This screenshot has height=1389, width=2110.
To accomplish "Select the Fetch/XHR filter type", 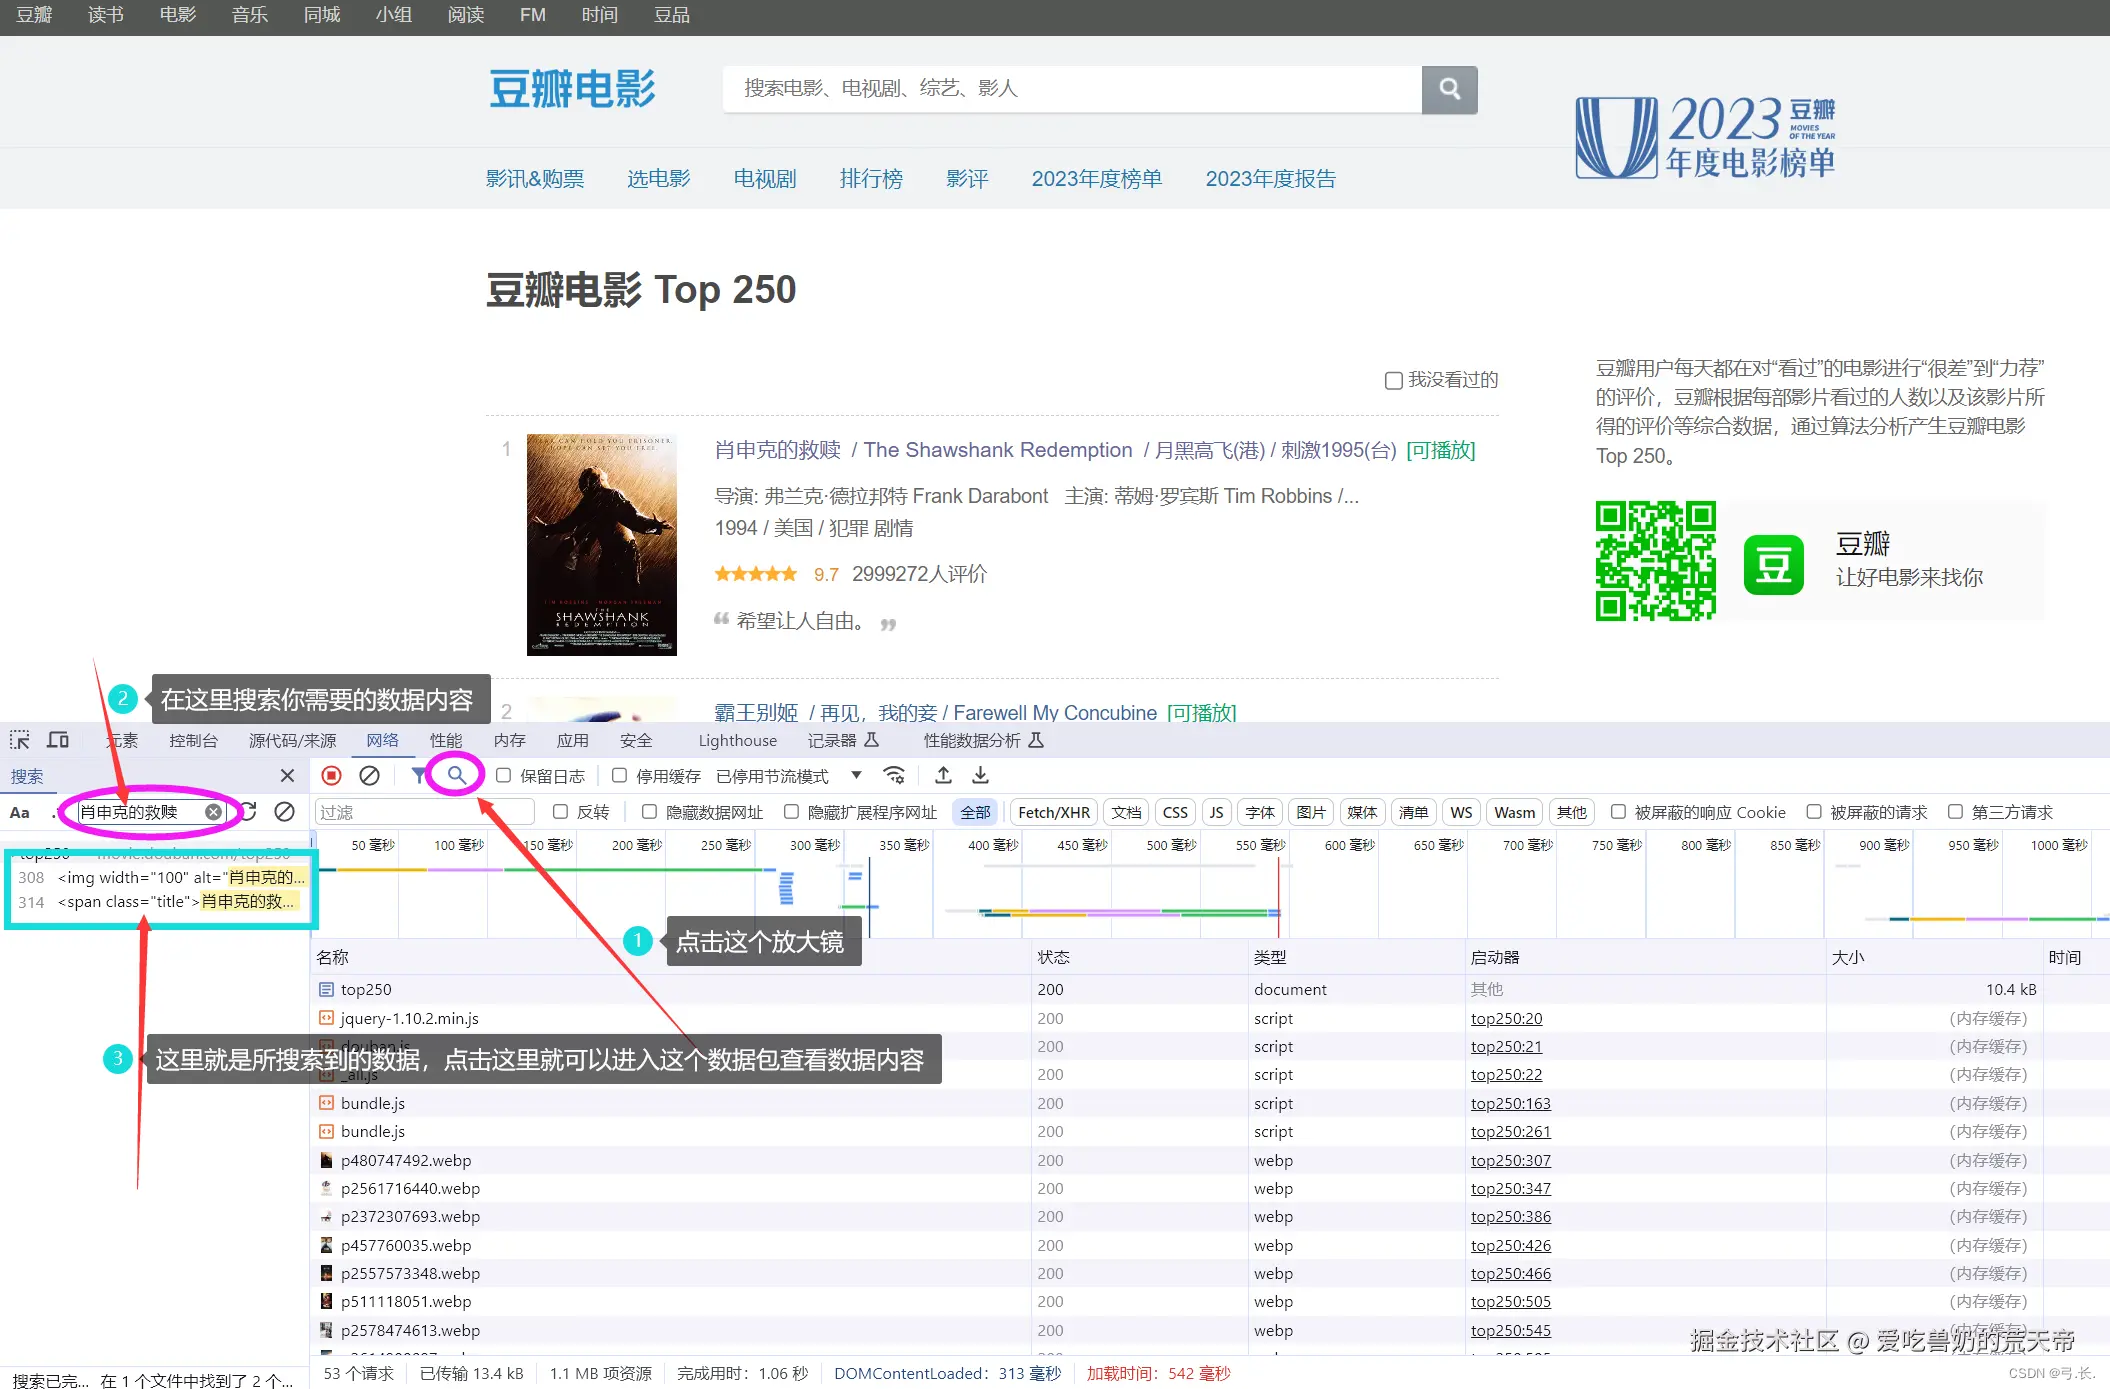I will point(1053,812).
